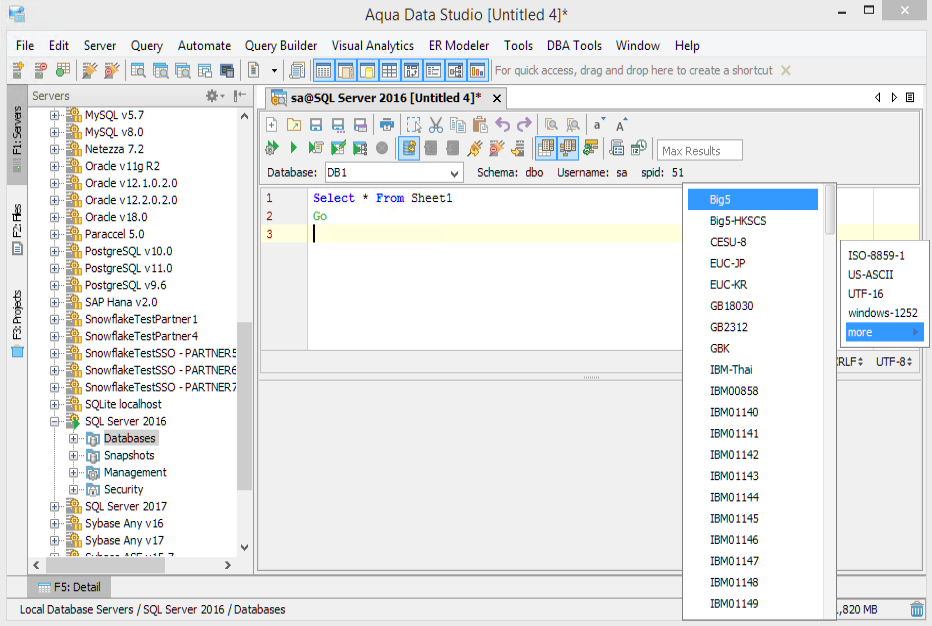Screen dimensions: 932x626
Task: Open the Database DB1 dropdown
Action: click(453, 173)
